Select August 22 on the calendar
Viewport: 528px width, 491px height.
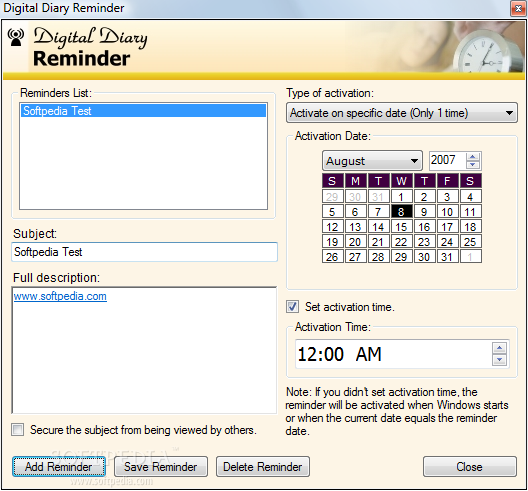point(401,241)
